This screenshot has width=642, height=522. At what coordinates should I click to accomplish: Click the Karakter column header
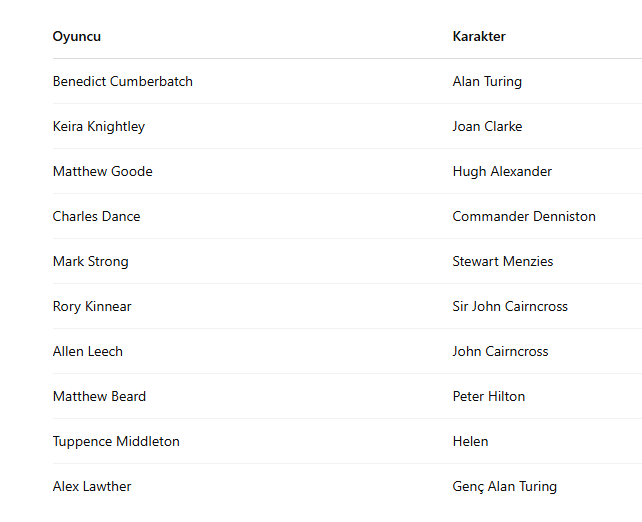[479, 37]
